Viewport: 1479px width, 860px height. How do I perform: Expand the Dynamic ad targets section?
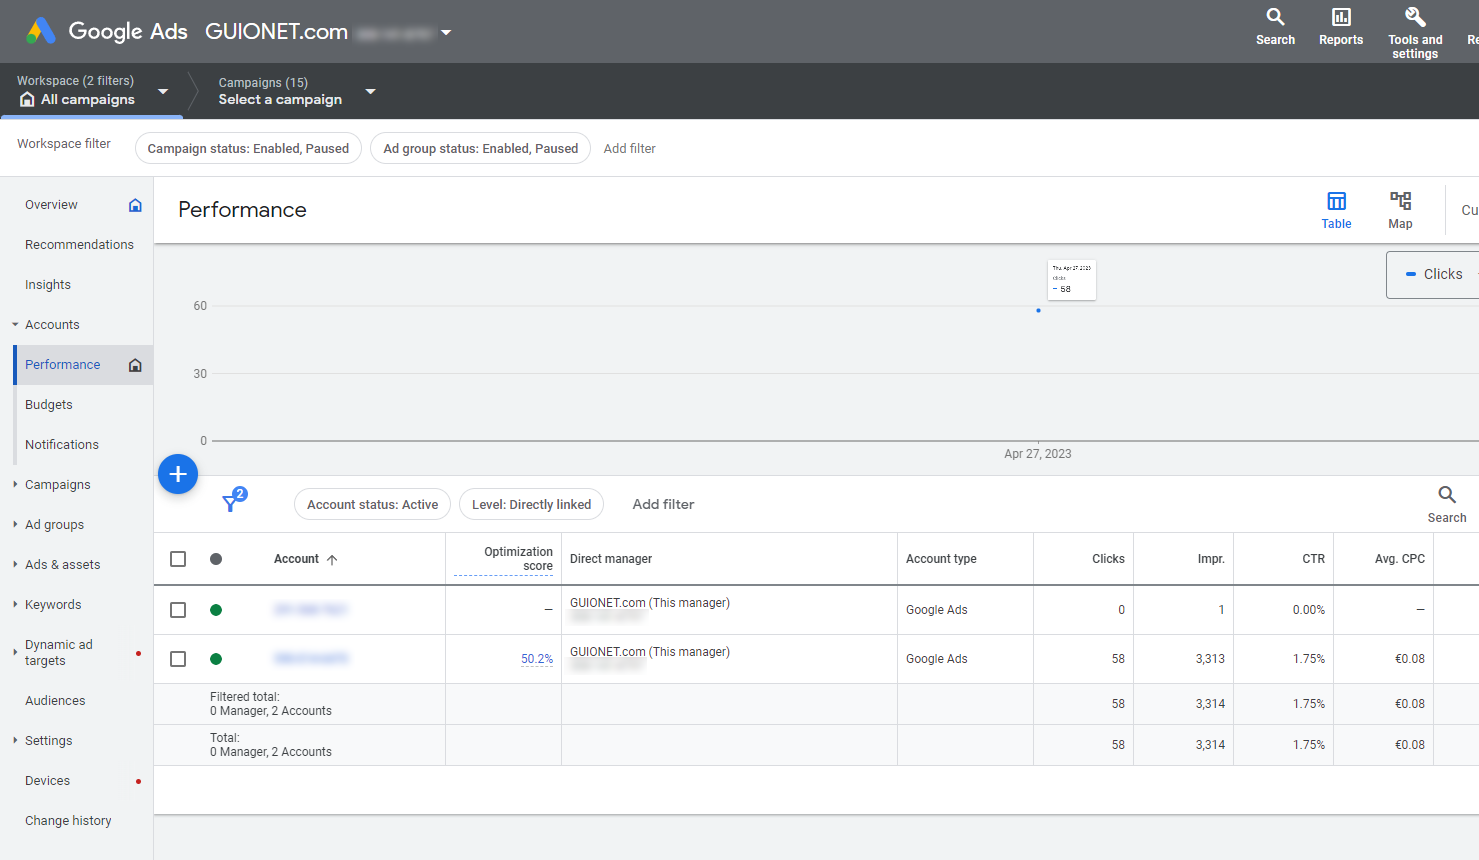15,653
